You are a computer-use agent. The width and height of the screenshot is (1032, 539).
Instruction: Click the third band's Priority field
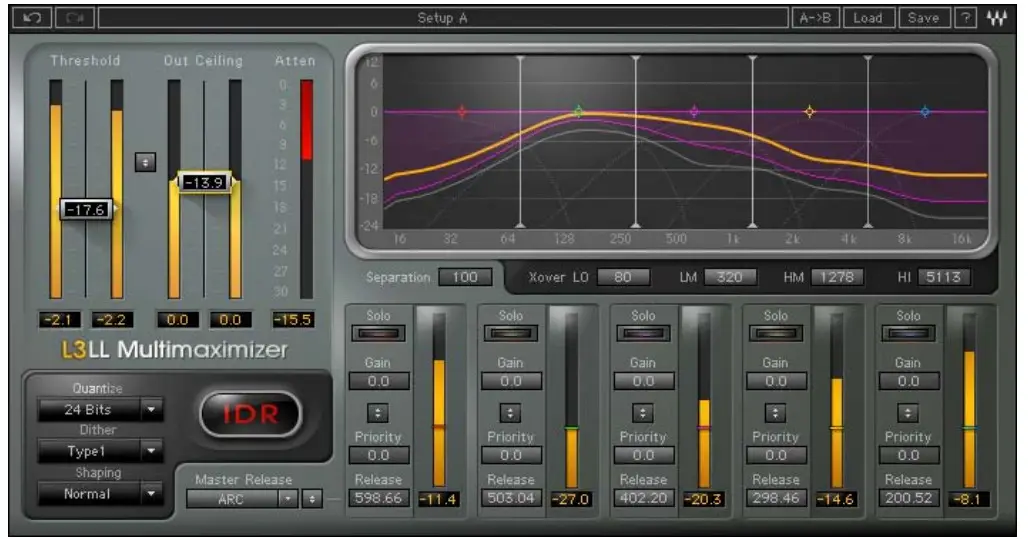pos(644,455)
